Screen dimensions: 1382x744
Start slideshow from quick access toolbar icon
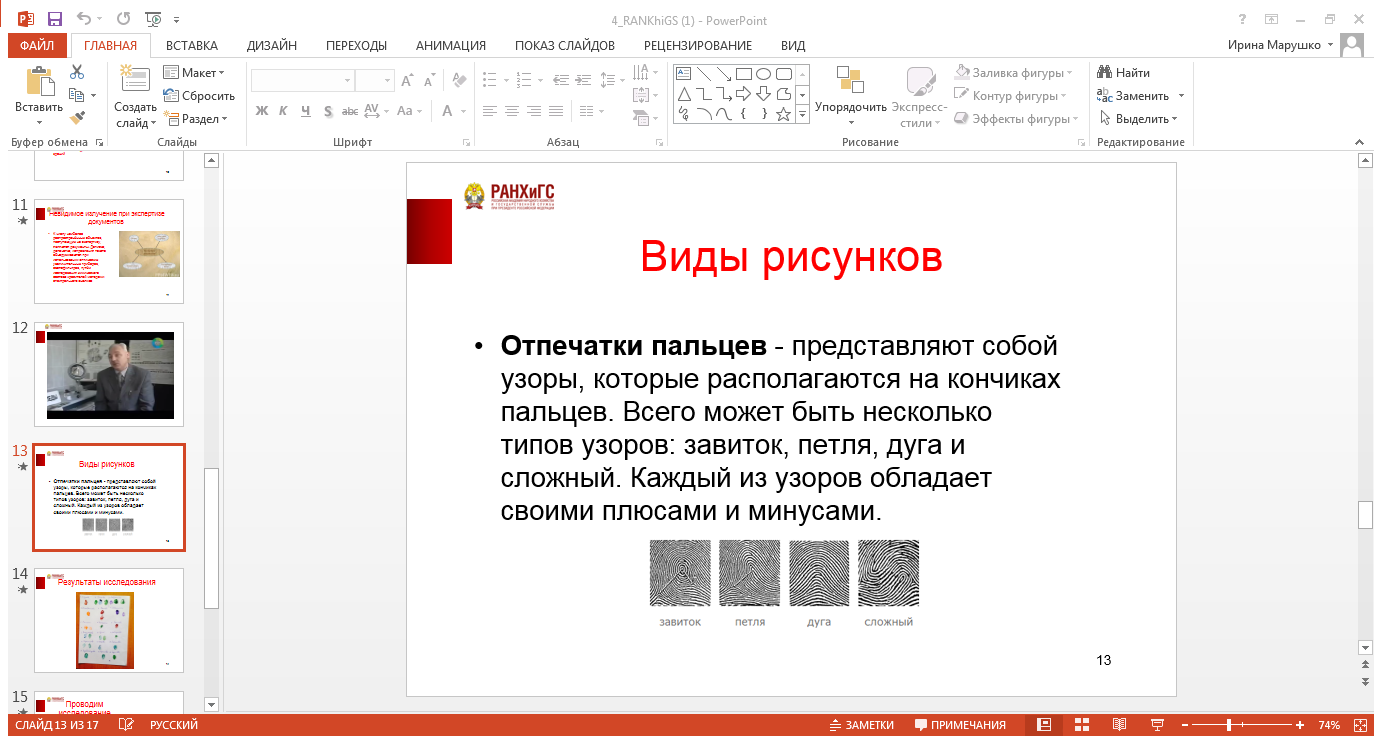(153, 19)
